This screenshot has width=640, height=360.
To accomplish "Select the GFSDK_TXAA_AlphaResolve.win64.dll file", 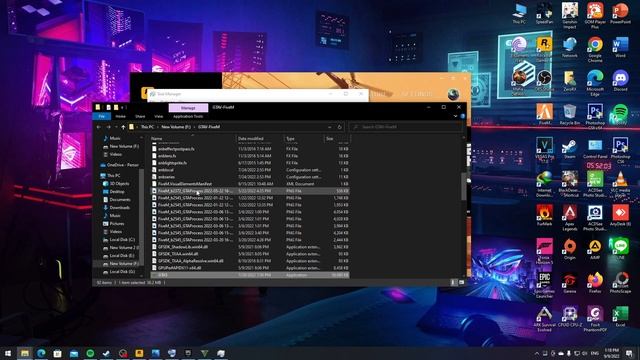I will 250,261.
